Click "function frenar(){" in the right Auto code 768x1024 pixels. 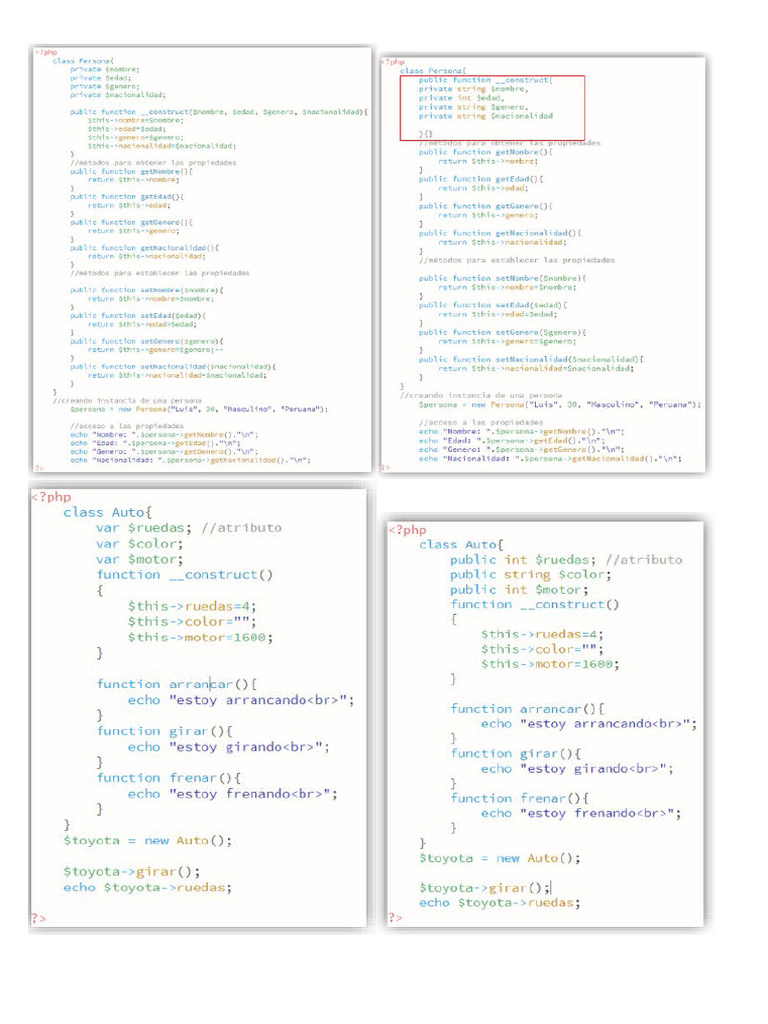pyautogui.click(x=520, y=799)
